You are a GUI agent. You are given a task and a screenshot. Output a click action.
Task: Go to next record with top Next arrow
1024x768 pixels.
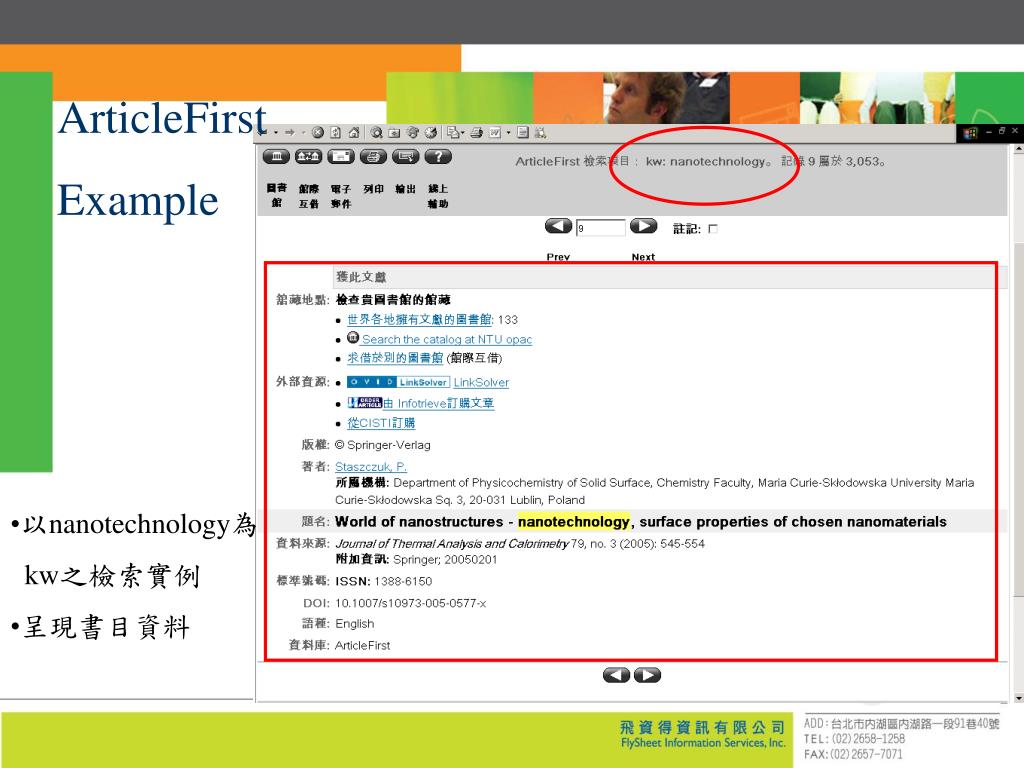[643, 226]
